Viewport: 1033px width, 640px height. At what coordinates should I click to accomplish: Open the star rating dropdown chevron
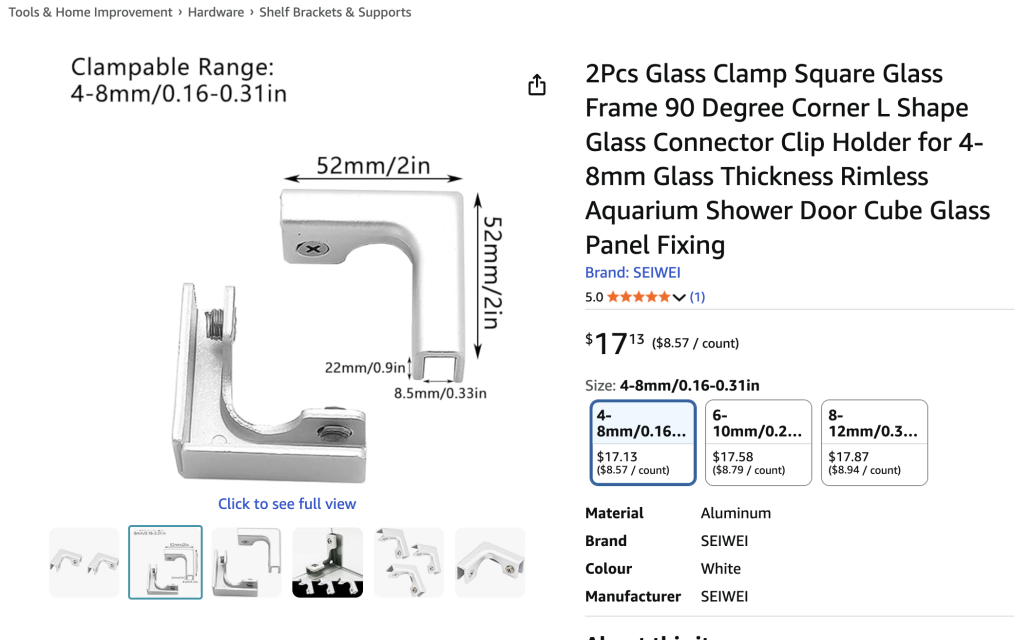coord(680,297)
